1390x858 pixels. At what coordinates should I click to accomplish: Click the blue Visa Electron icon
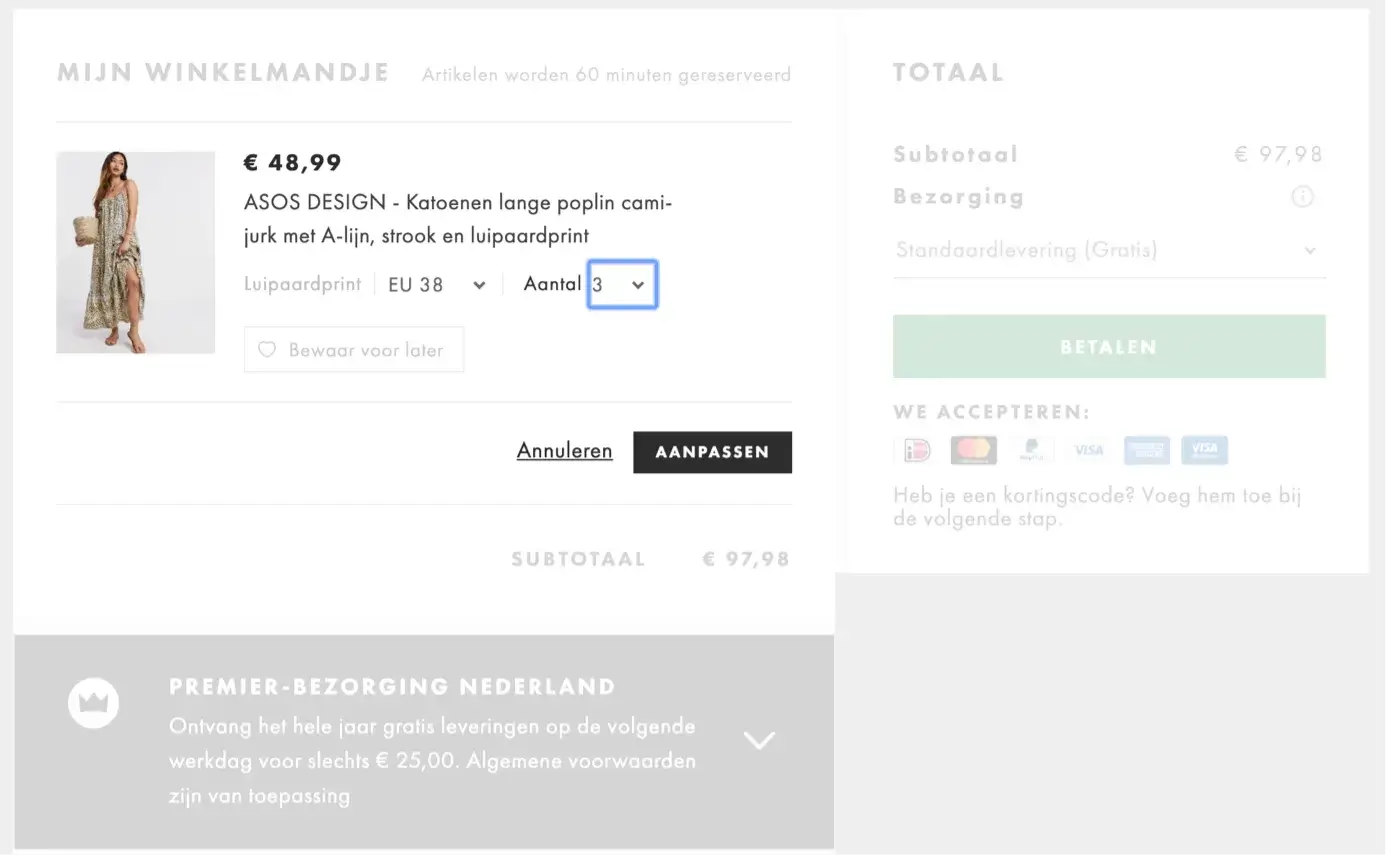pyautogui.click(x=1204, y=451)
